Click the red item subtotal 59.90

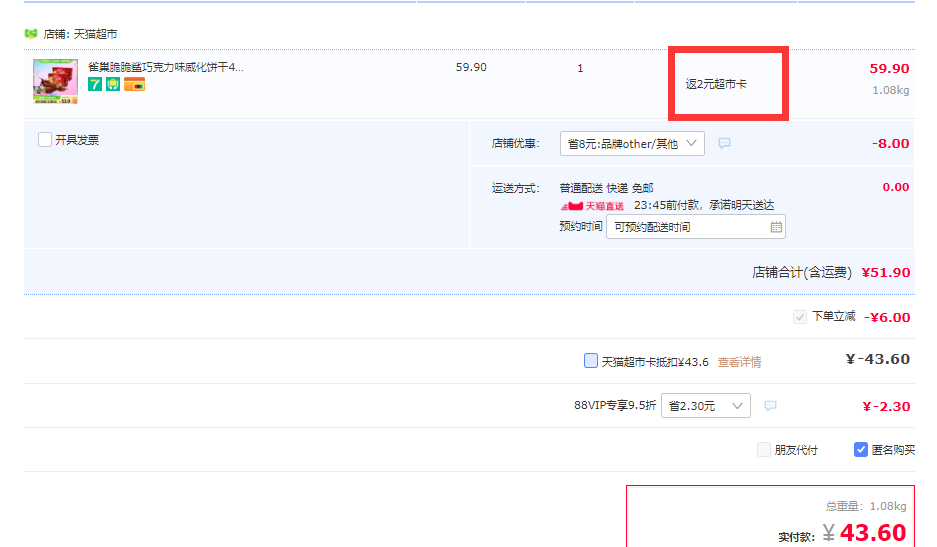pyautogui.click(x=889, y=69)
